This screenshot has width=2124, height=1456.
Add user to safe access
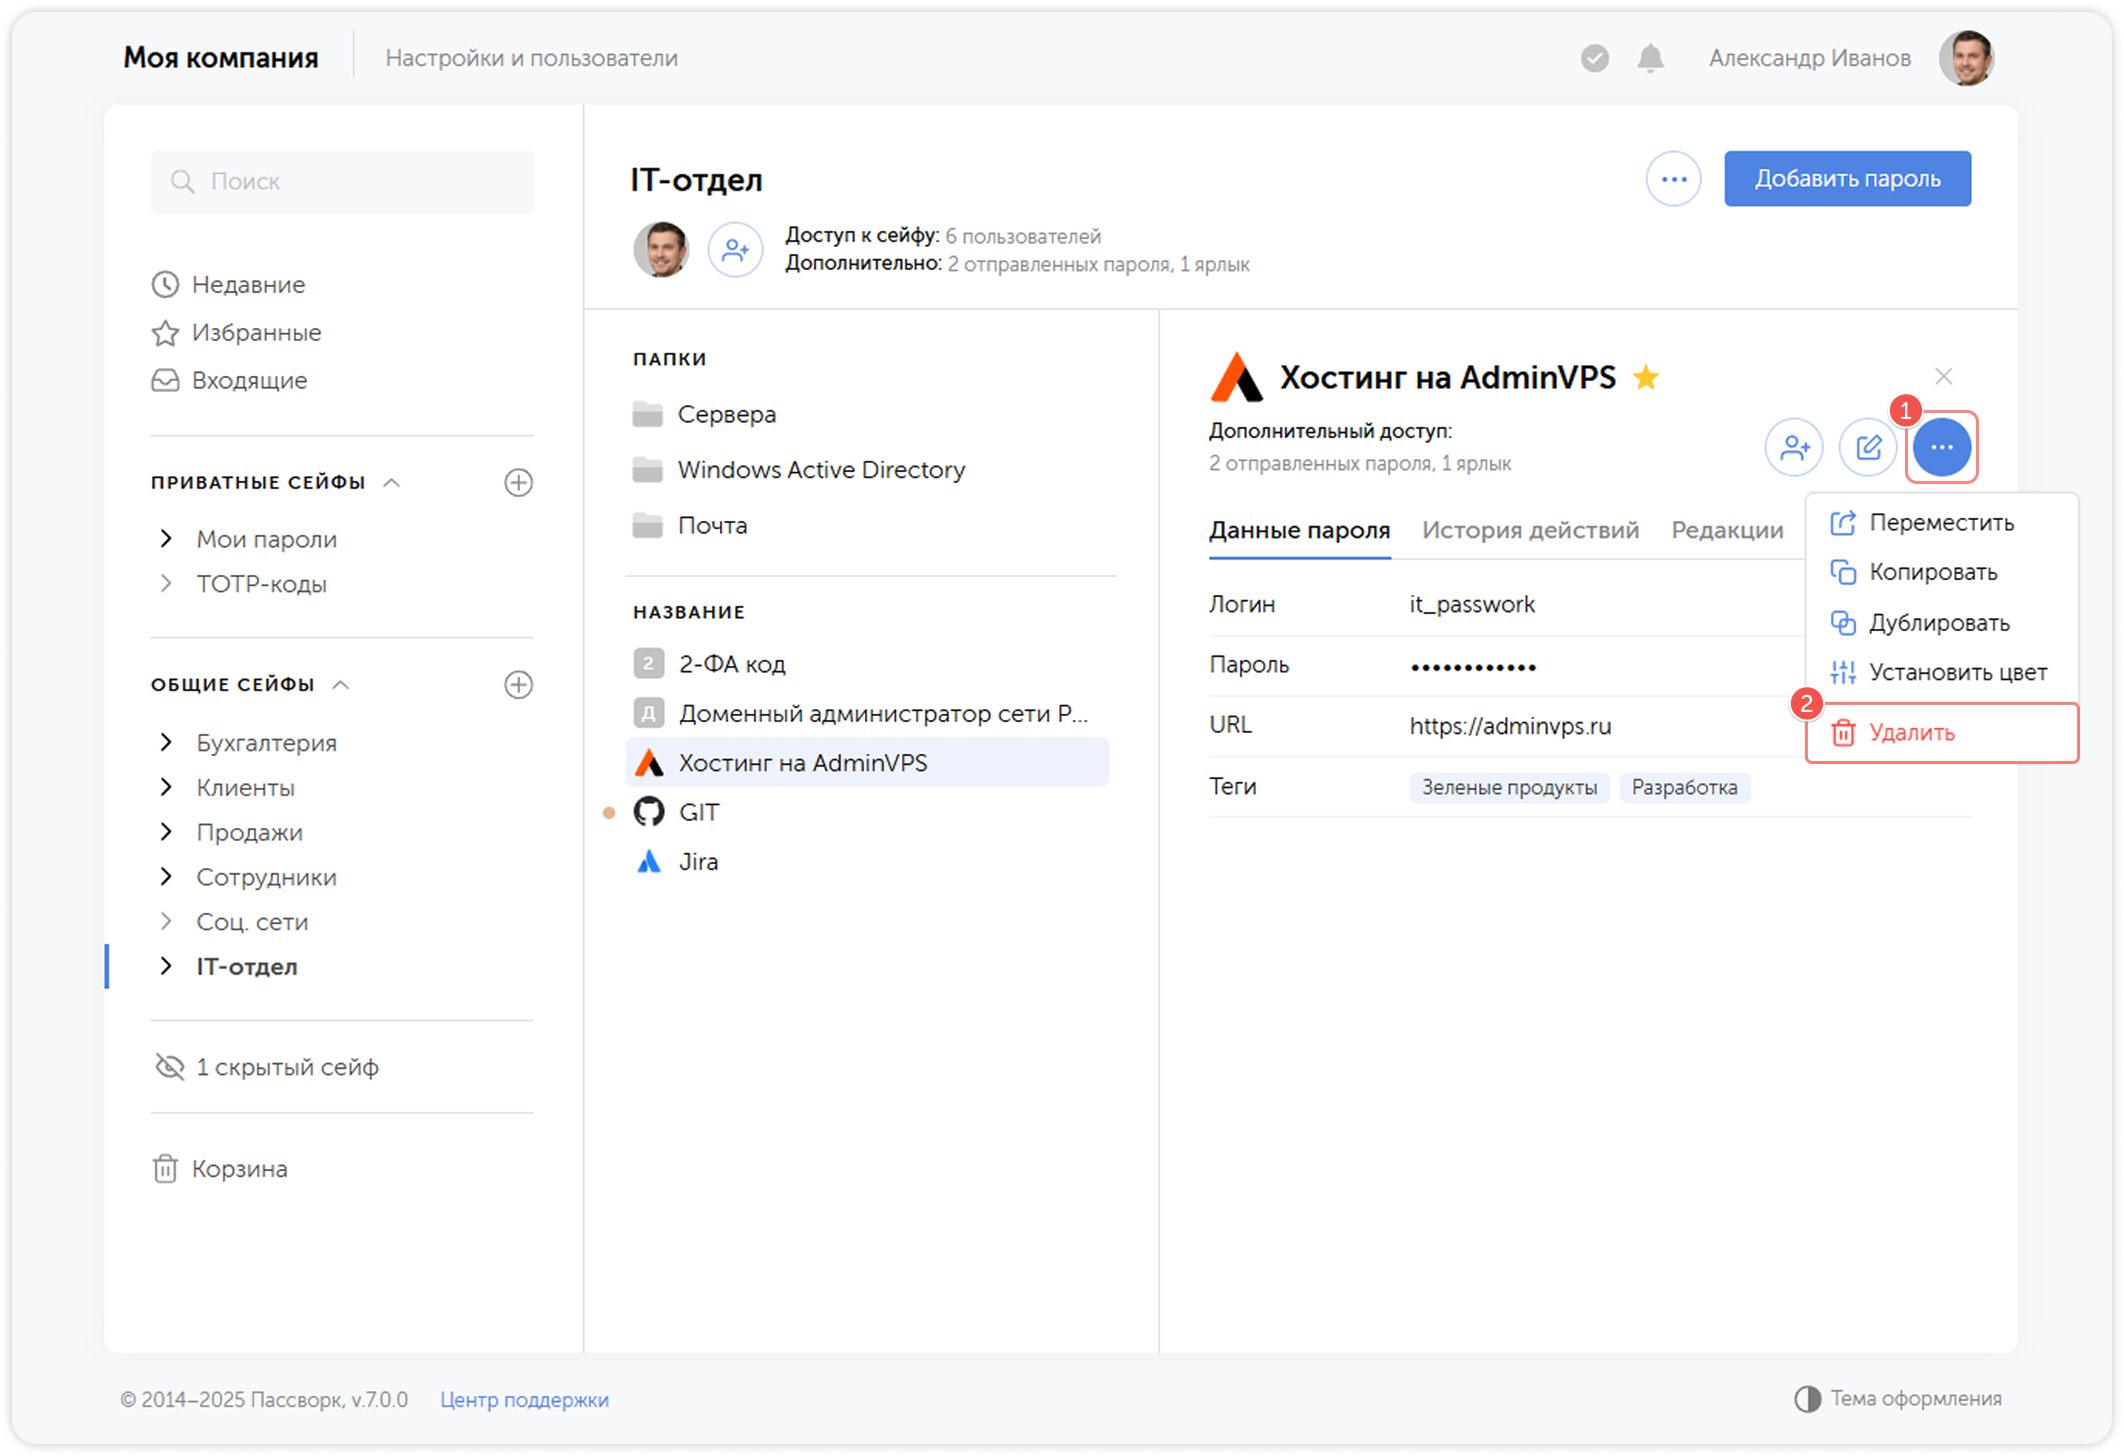[735, 250]
